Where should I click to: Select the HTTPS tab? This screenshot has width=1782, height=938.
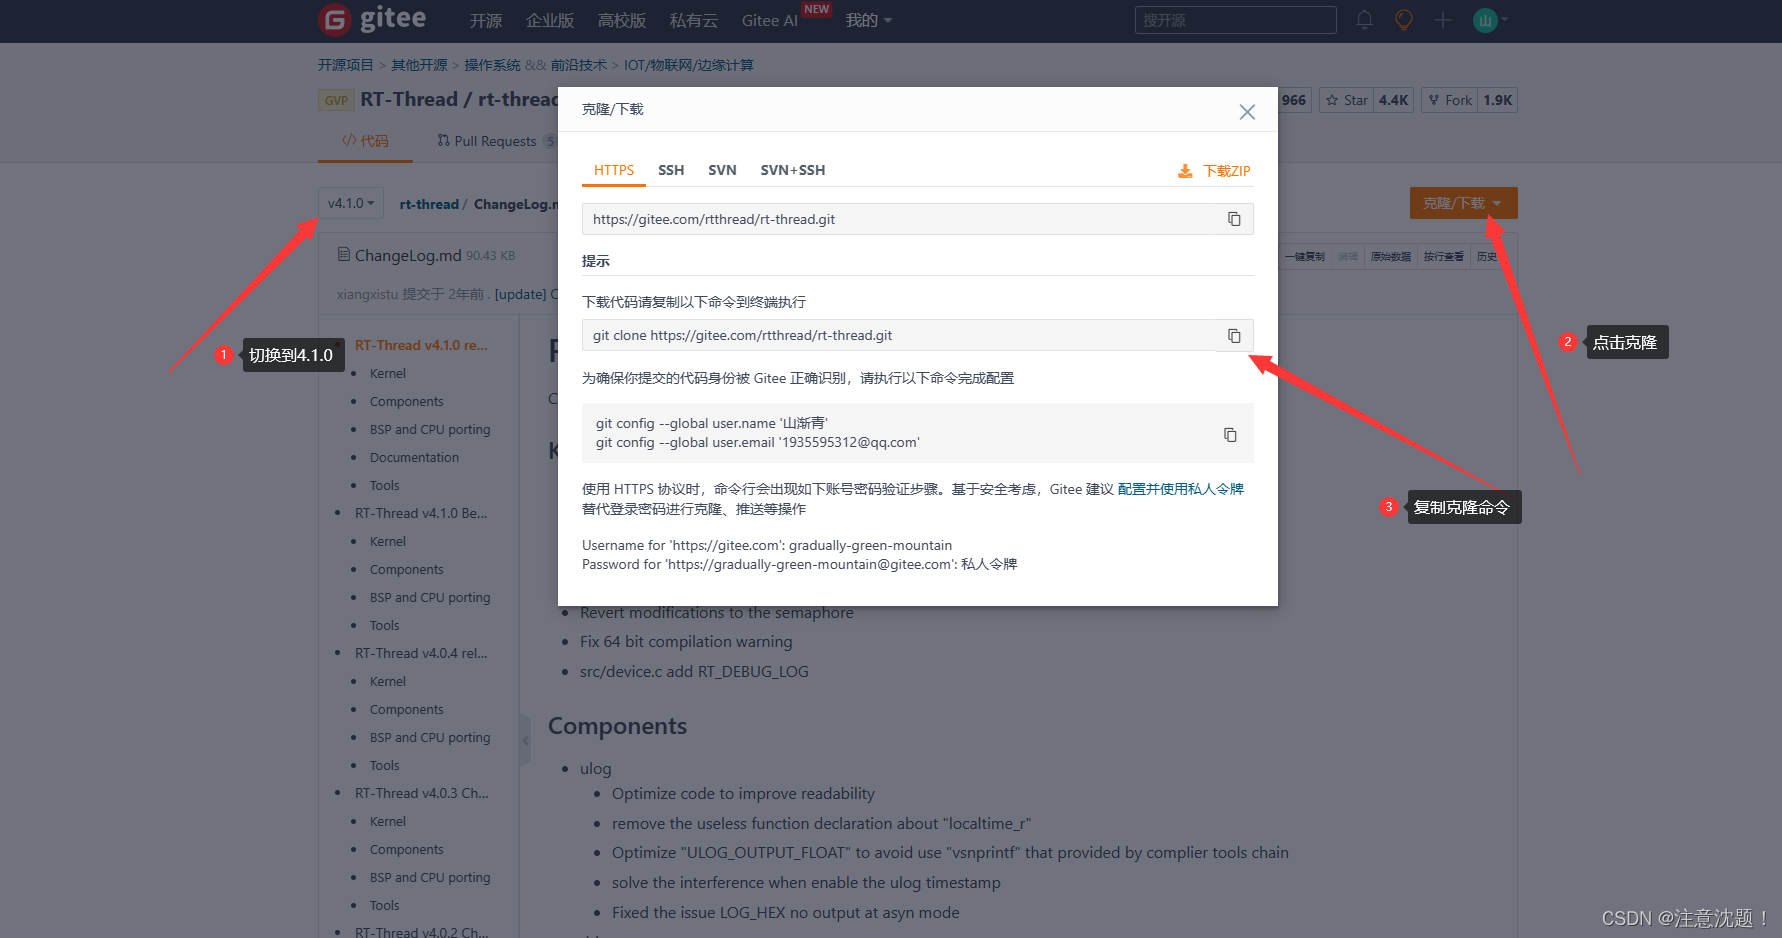(x=614, y=170)
